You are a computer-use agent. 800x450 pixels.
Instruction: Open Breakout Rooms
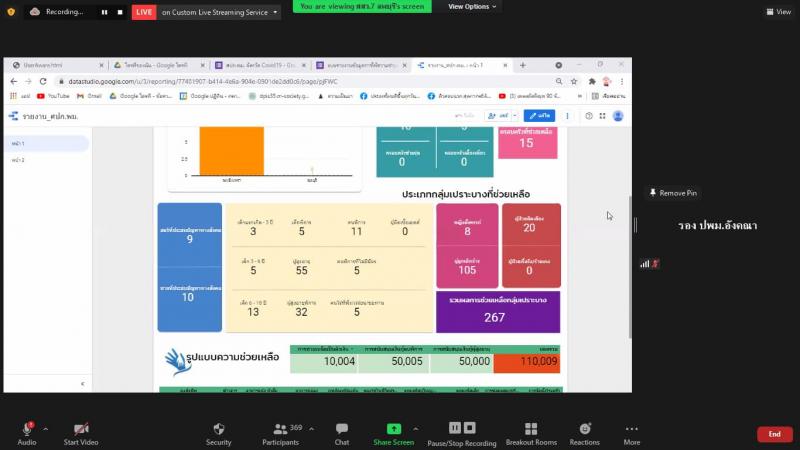[531, 434]
